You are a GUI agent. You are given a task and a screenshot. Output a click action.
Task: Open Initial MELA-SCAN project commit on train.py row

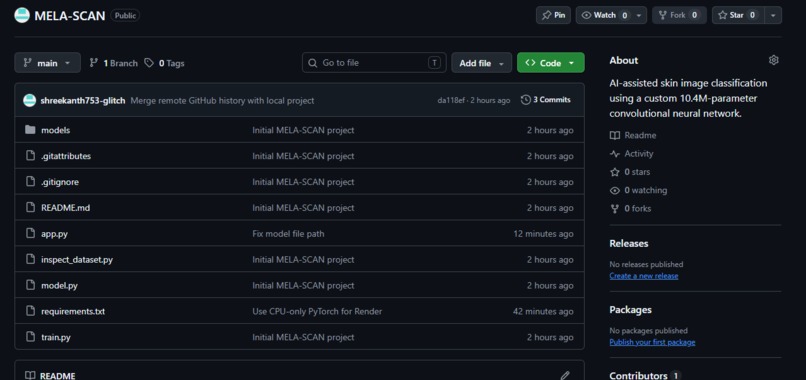303,337
